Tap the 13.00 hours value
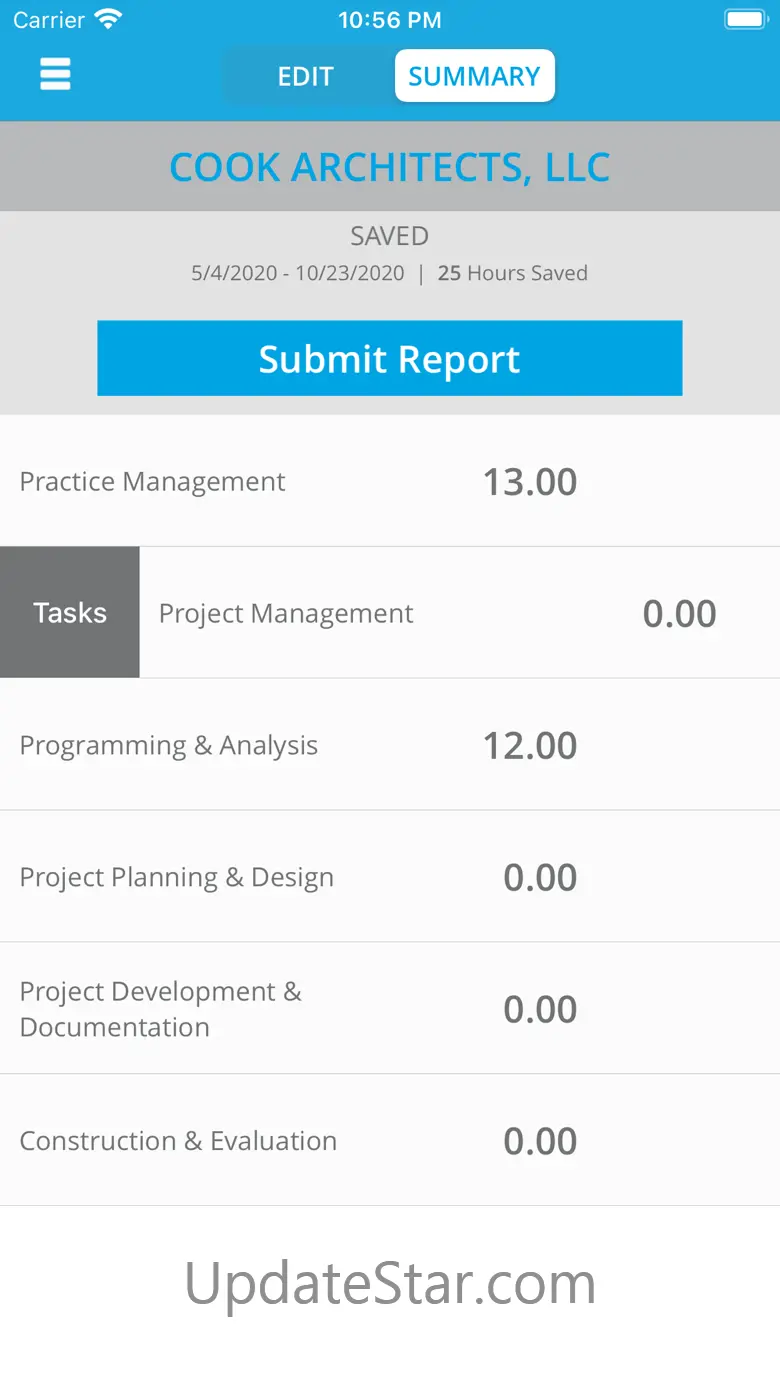780x1387 pixels. click(x=530, y=482)
